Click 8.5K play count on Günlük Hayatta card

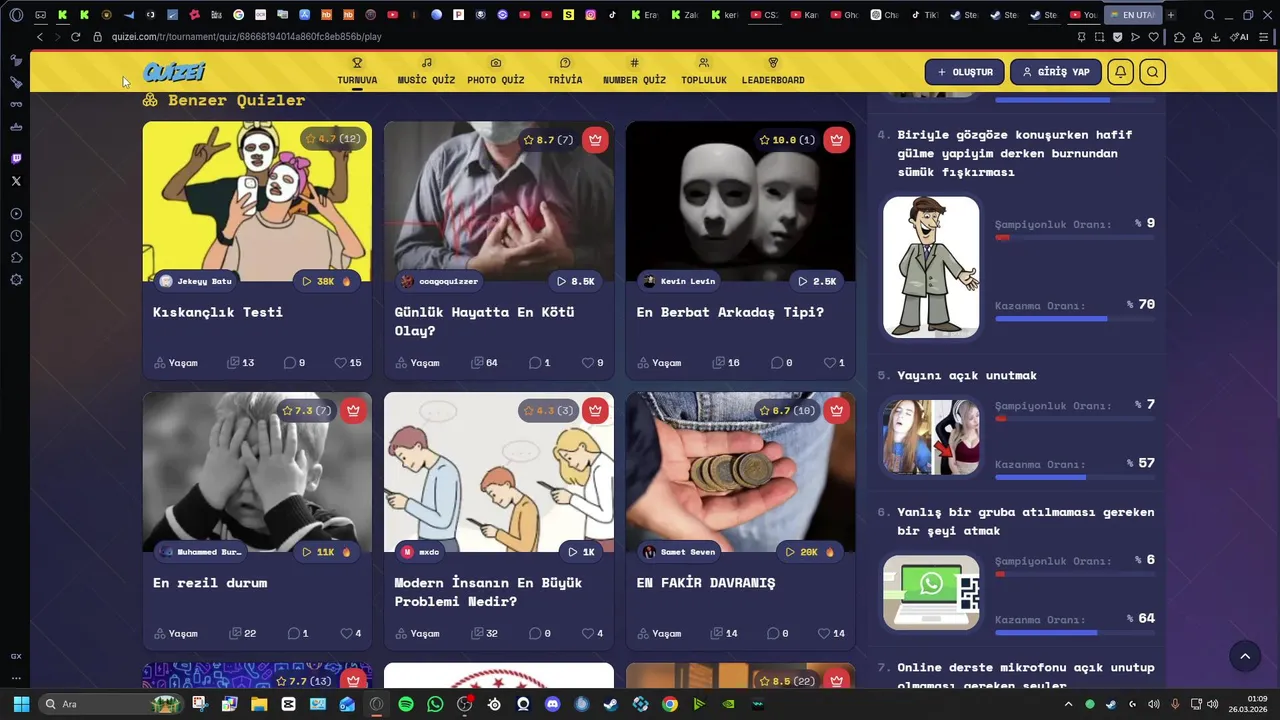pos(576,281)
